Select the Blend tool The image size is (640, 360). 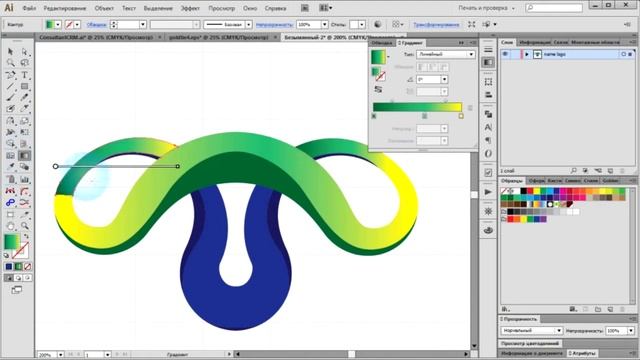(x=24, y=167)
